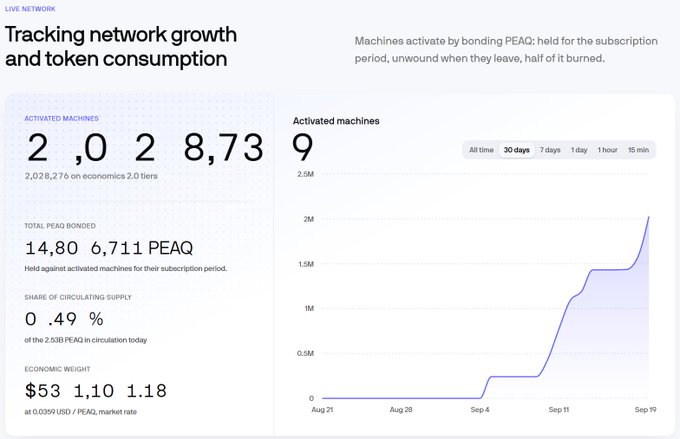Viewport: 680px width, 439px height.
Task: Click the 0.5M axis label
Action: click(x=305, y=353)
